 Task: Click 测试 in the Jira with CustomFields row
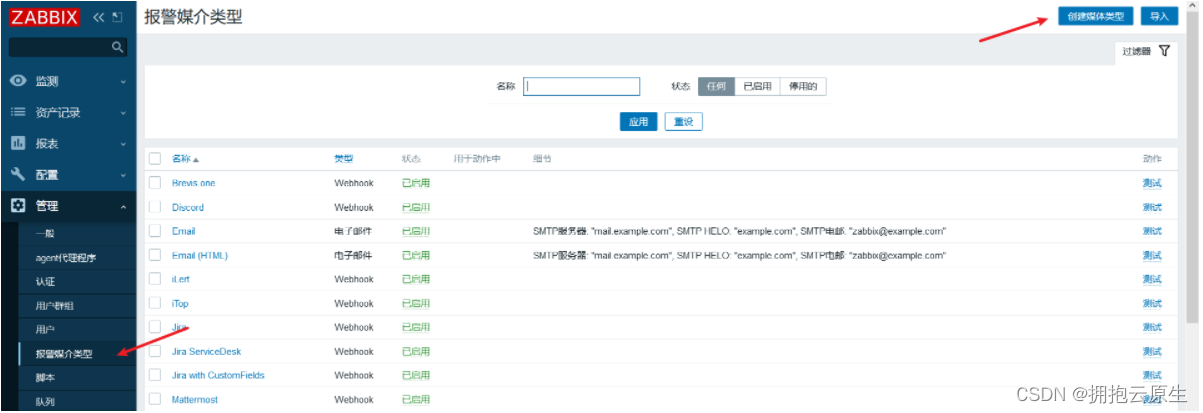[x=1152, y=375]
